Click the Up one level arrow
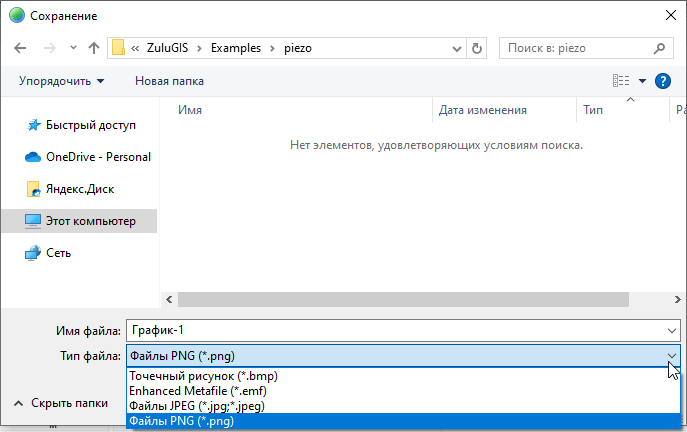Screen dimensions: 687x432 pyautogui.click(x=94, y=47)
